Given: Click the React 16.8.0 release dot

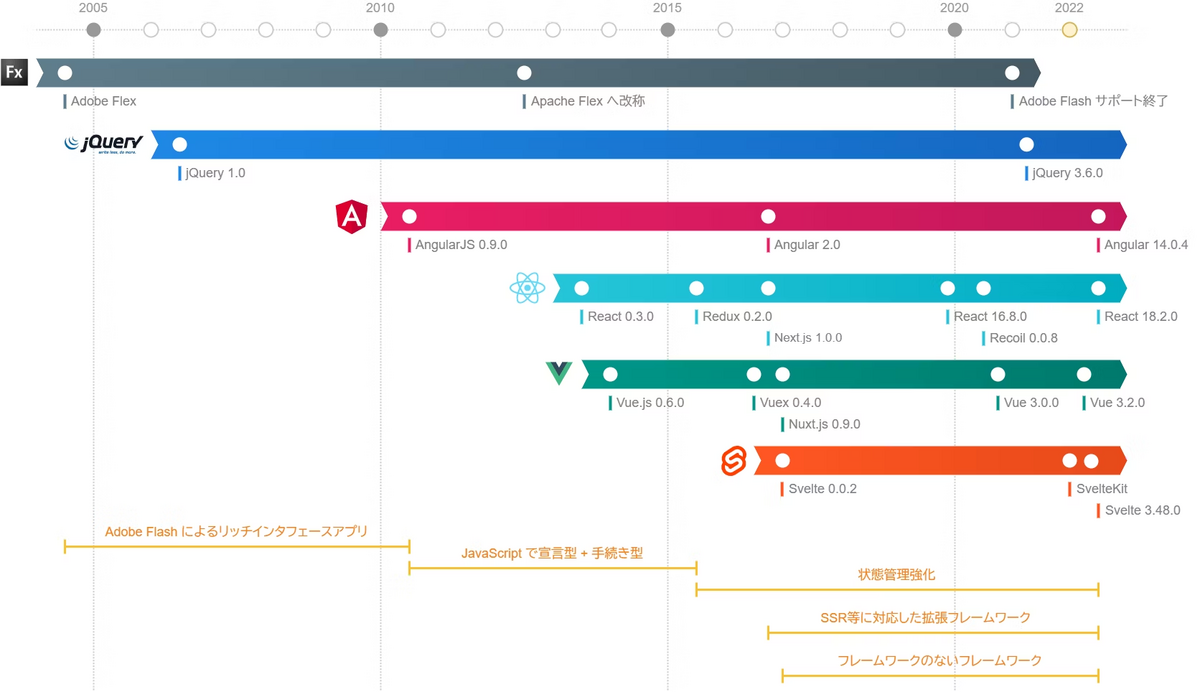Looking at the screenshot, I should (948, 289).
